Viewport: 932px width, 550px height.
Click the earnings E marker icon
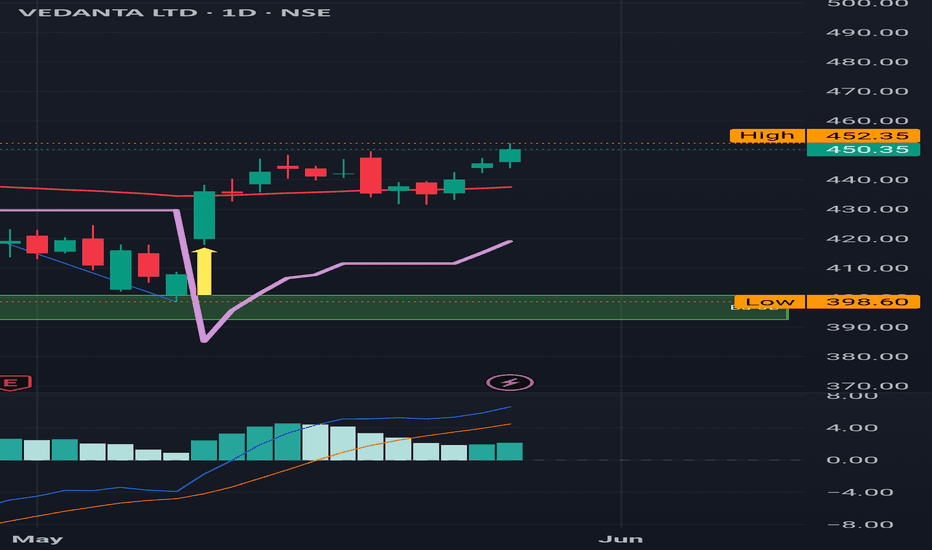pyautogui.click(x=14, y=383)
